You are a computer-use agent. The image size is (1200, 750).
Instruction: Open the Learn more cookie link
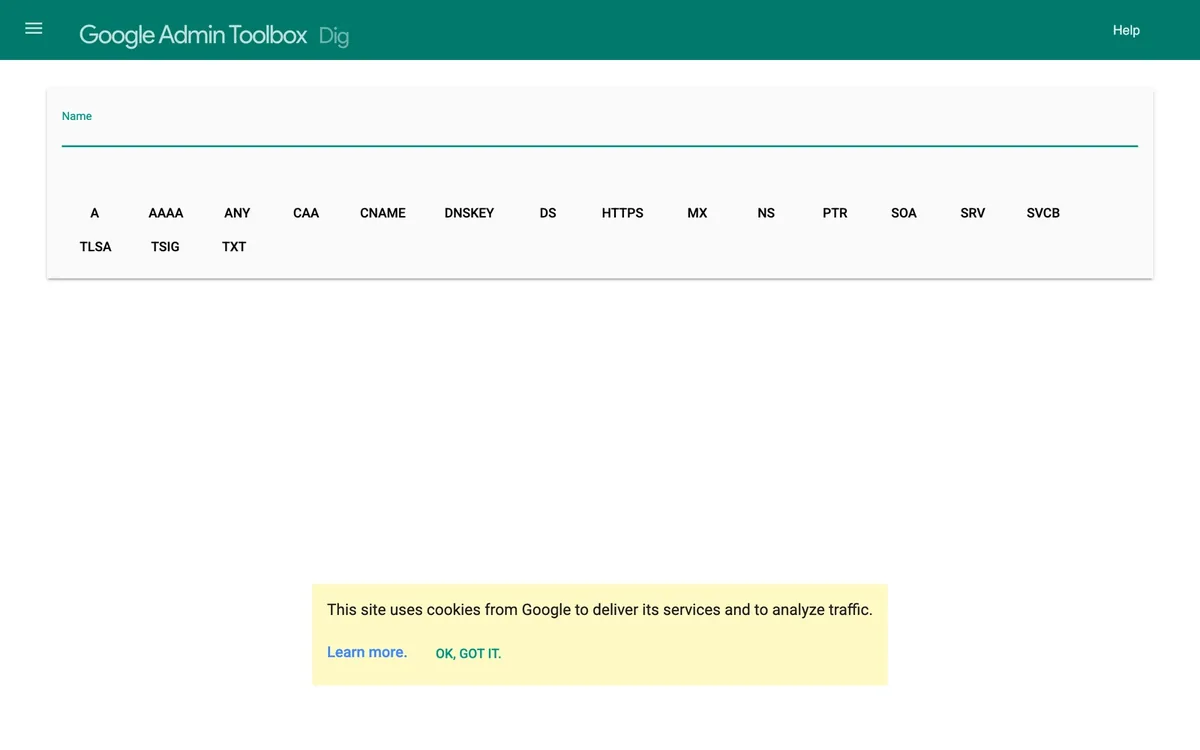(367, 652)
